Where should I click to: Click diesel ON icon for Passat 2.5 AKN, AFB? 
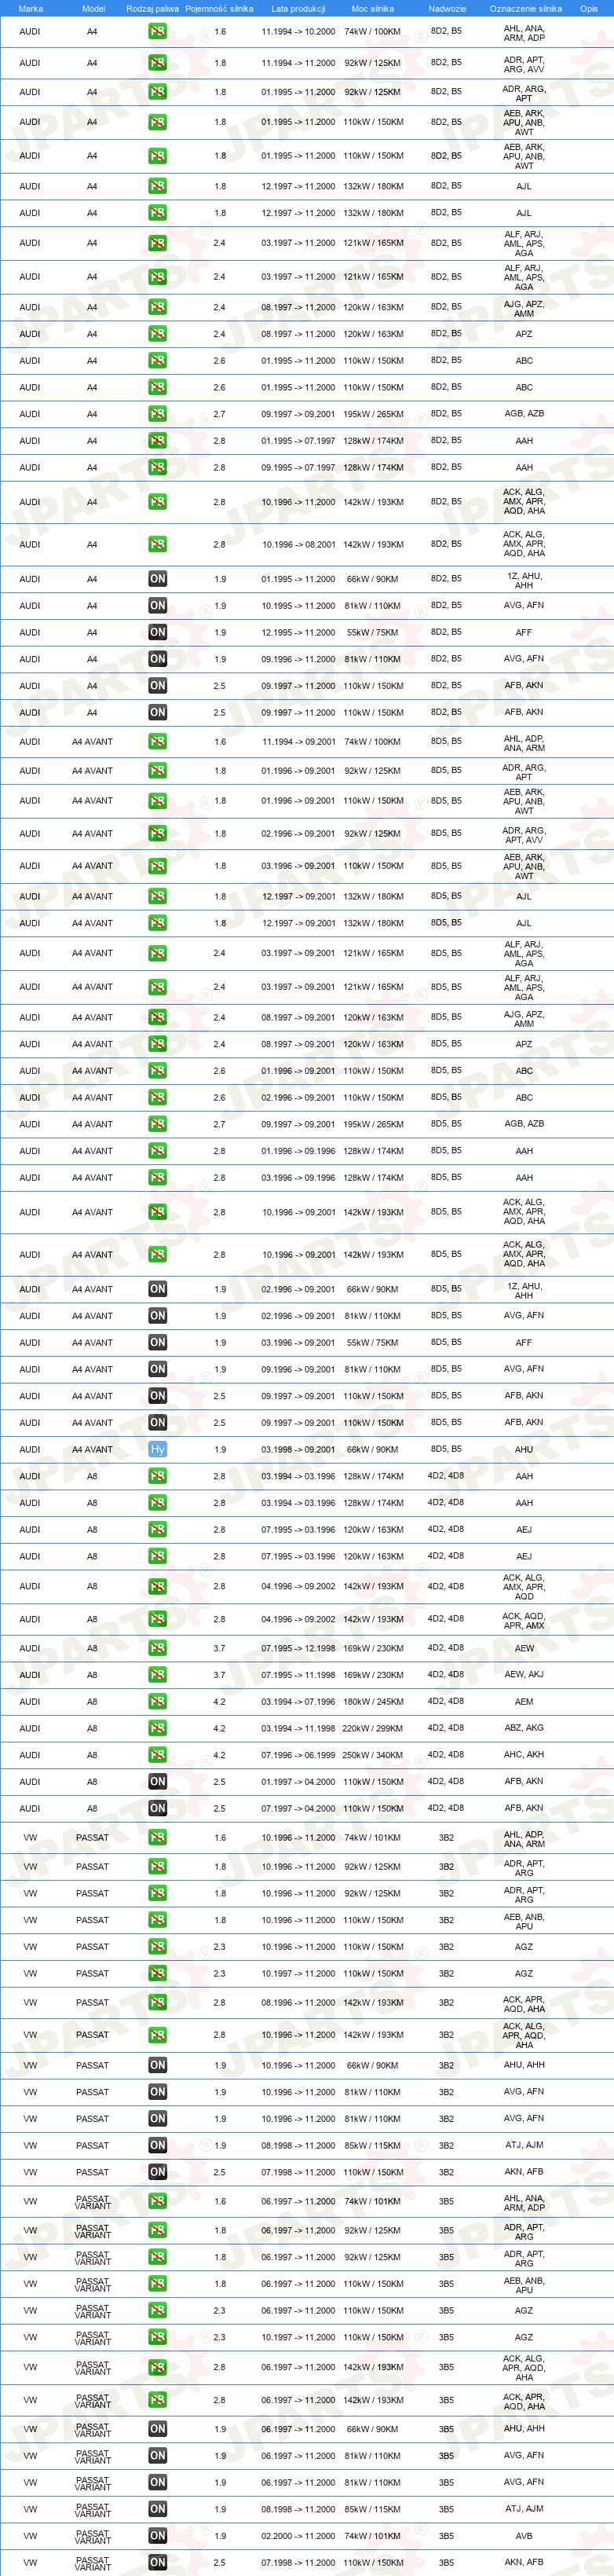click(157, 2172)
